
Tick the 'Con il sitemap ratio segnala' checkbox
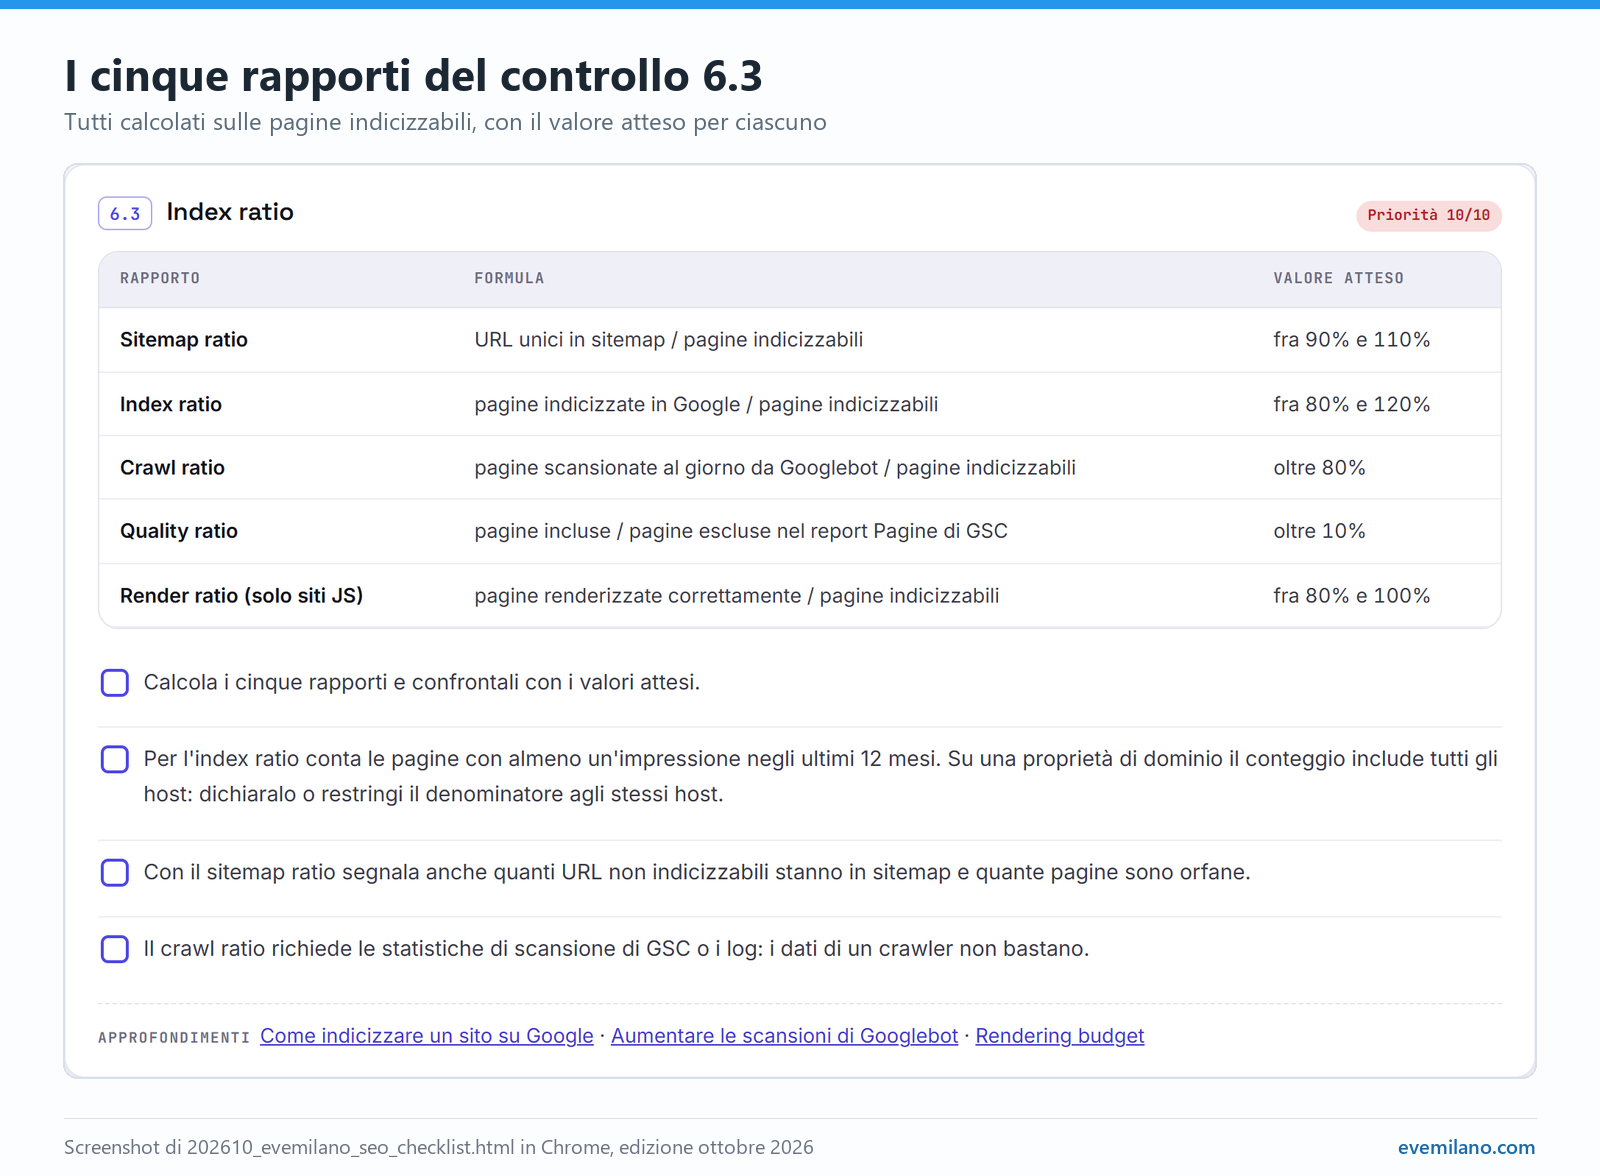pyautogui.click(x=115, y=873)
